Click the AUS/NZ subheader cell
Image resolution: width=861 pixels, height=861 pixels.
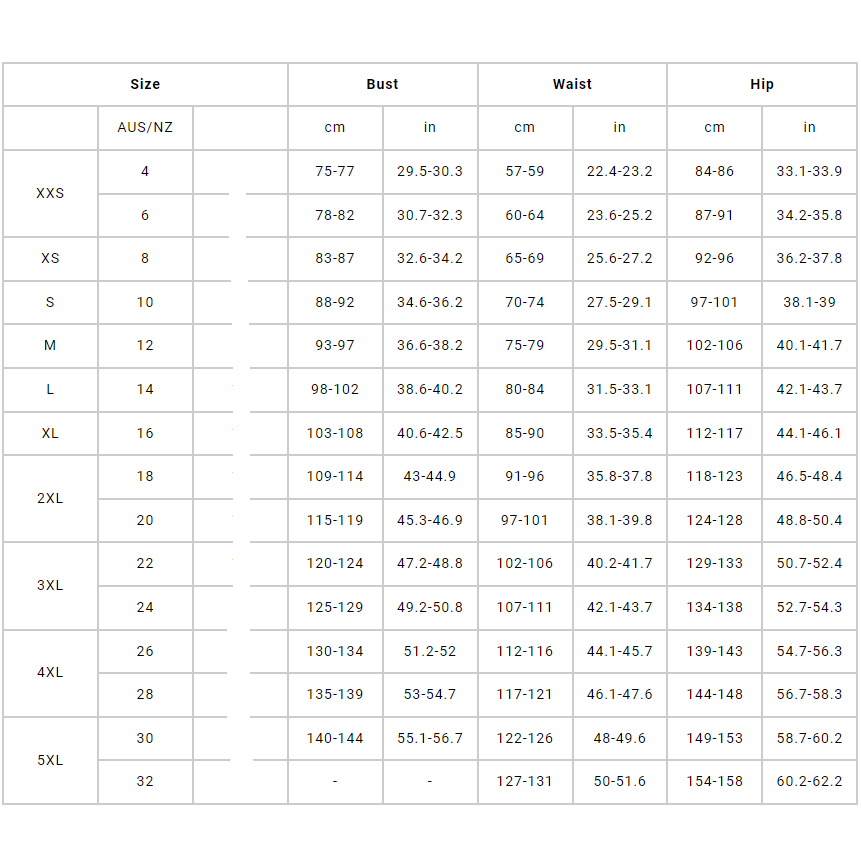[x=145, y=128]
